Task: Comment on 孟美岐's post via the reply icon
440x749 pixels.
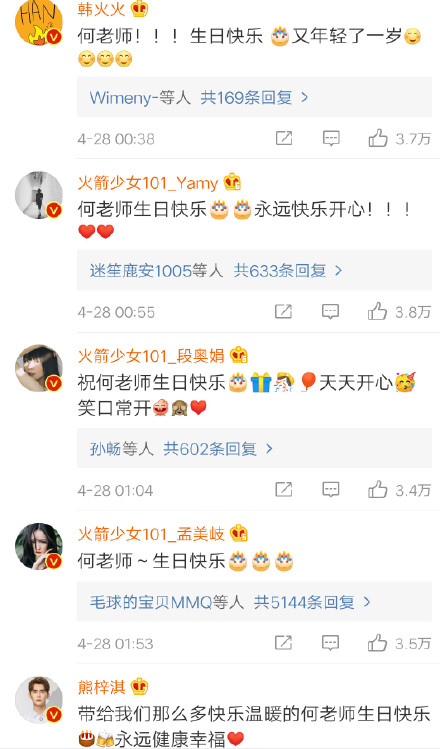Action: pyautogui.click(x=331, y=643)
